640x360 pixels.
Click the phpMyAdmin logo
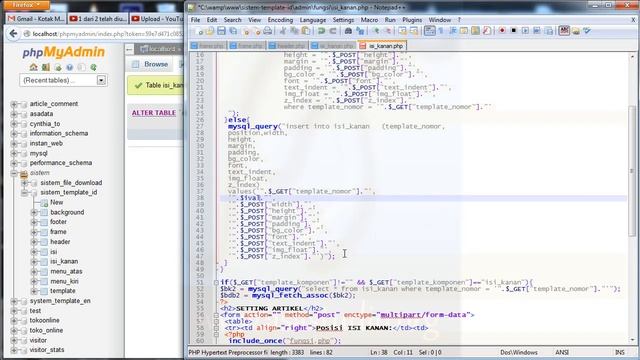click(x=63, y=52)
